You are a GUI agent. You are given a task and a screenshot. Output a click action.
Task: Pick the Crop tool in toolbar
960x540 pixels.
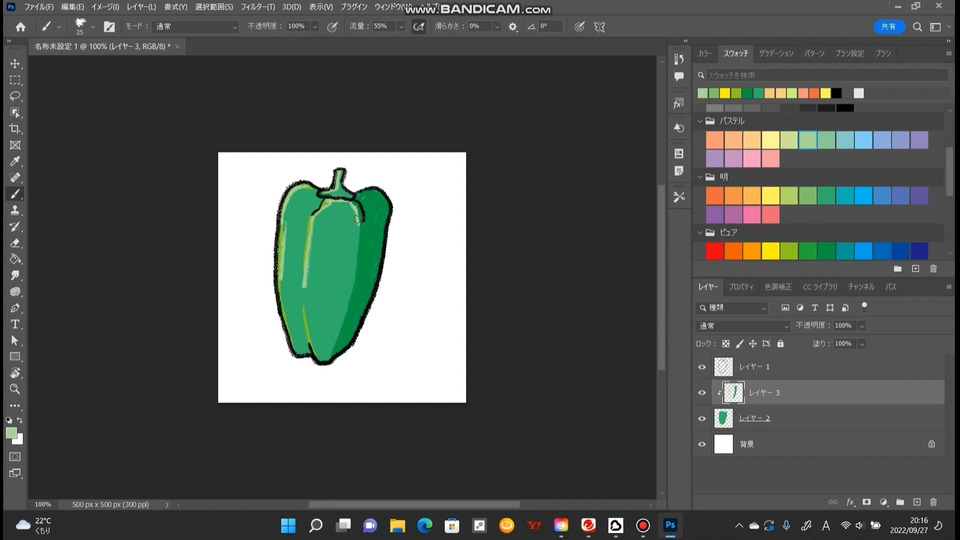(15, 129)
